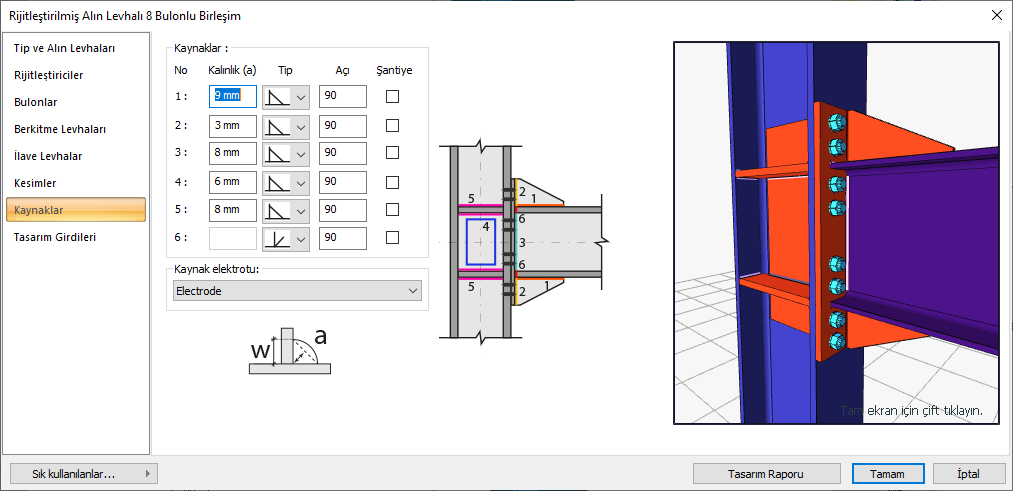
Task: Close the dialog with X button
Action: (x=995, y=15)
